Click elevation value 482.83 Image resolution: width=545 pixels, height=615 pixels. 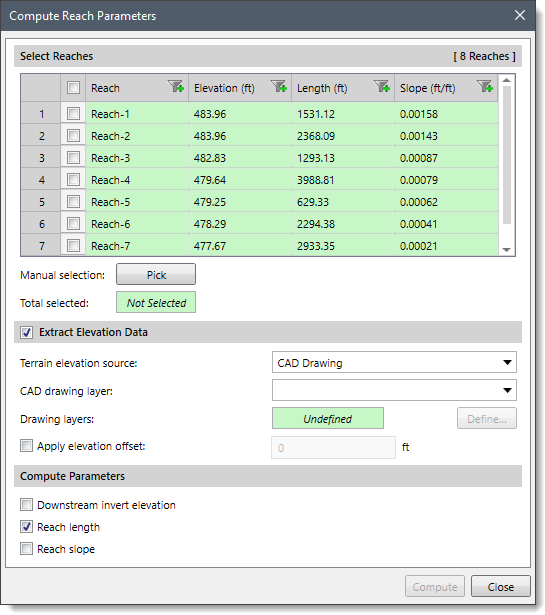tap(210, 158)
